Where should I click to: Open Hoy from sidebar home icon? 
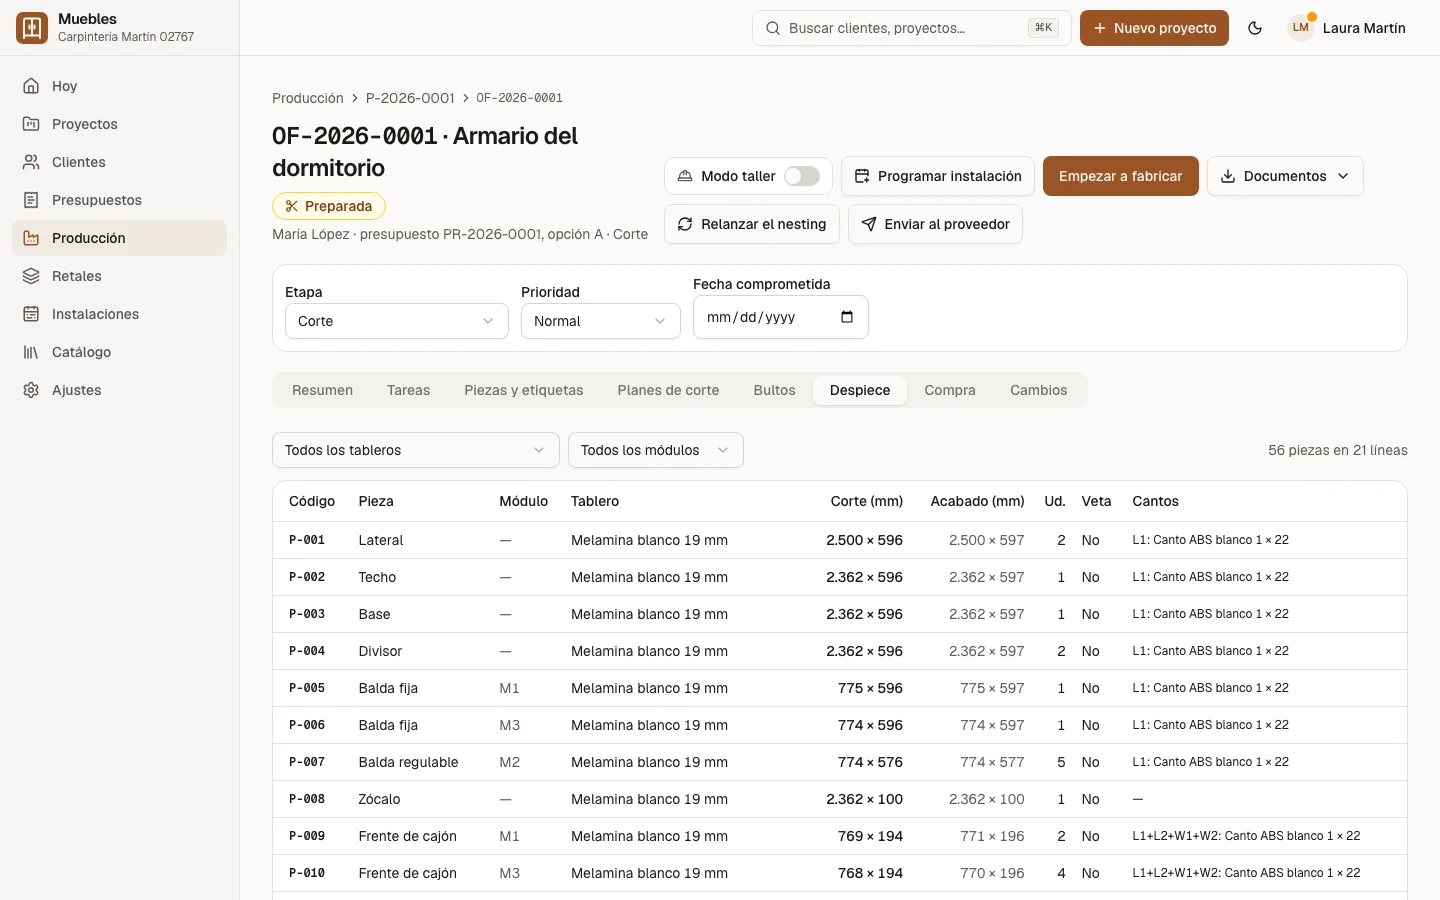pos(31,86)
